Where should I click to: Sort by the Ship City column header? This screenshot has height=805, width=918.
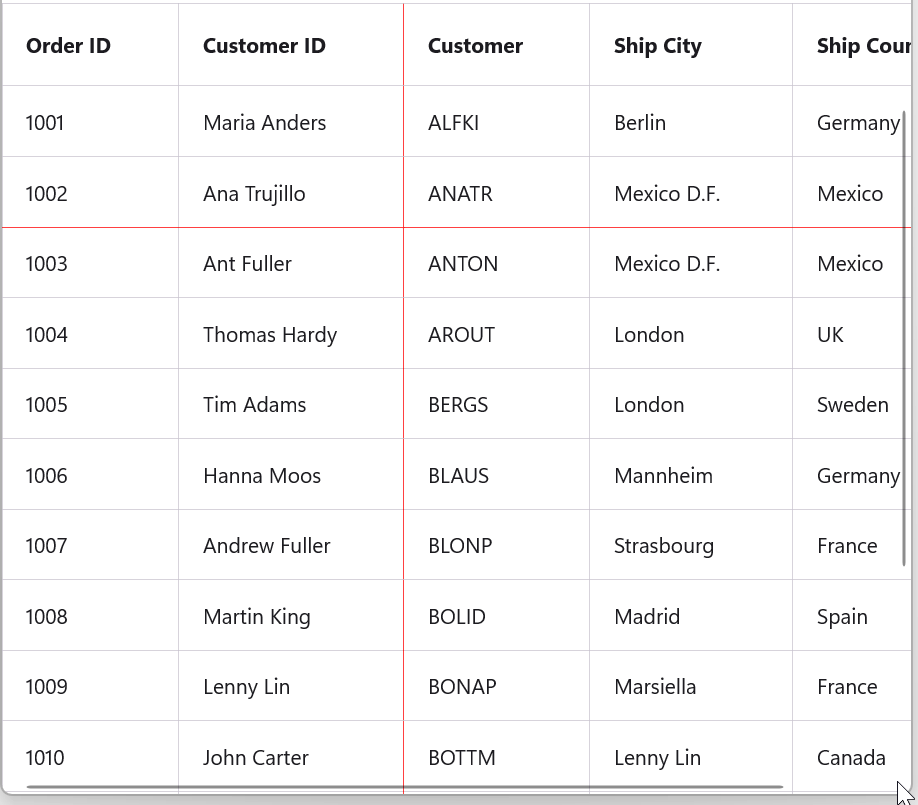click(657, 46)
